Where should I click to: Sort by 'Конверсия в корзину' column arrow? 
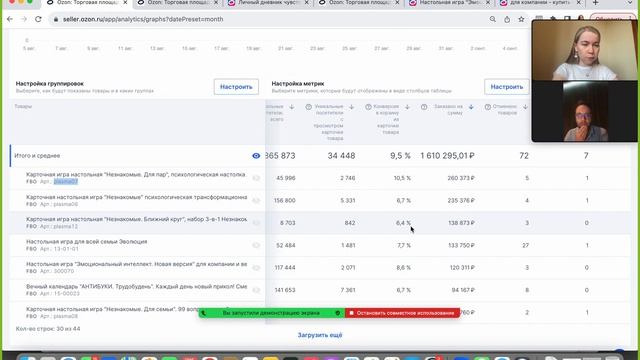pos(407,107)
